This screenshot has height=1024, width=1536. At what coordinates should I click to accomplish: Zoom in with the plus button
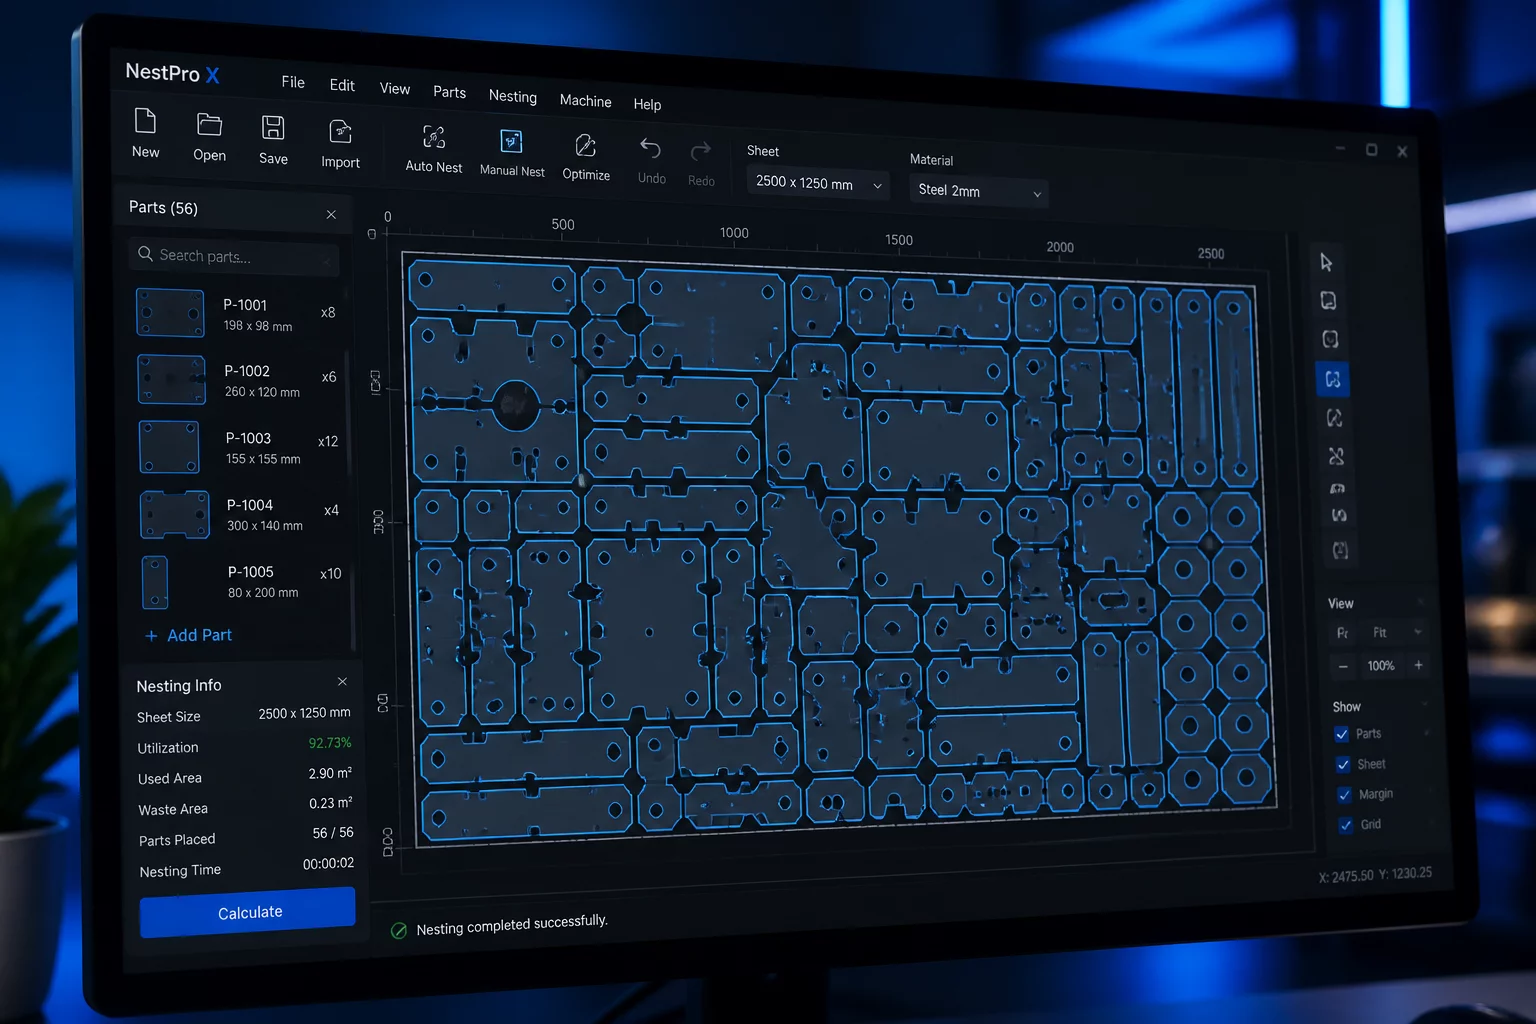pyautogui.click(x=1418, y=665)
